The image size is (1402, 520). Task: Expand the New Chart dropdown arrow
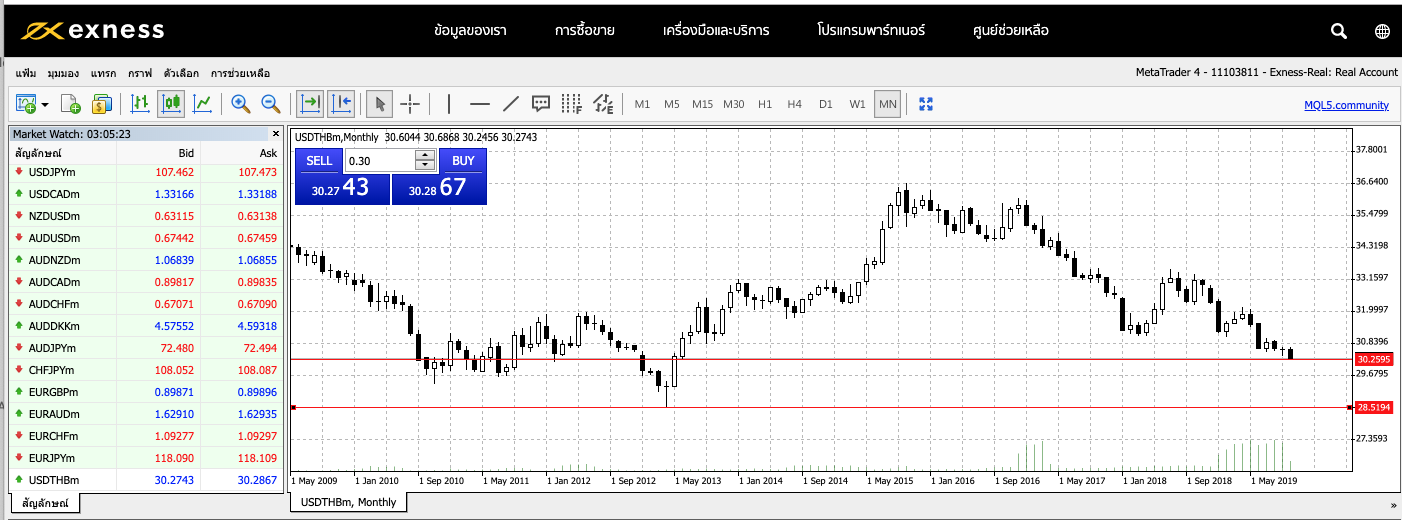45,104
